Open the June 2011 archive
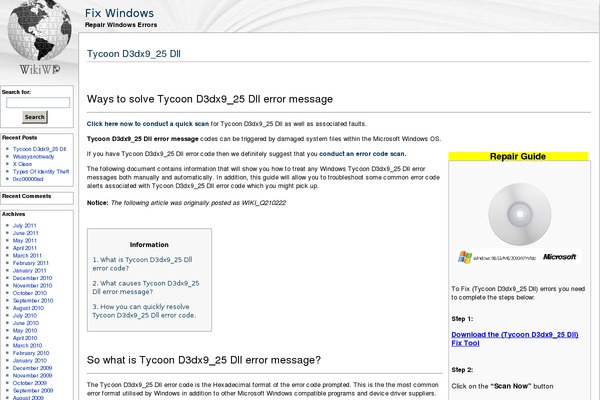600x400 pixels. tap(25, 233)
